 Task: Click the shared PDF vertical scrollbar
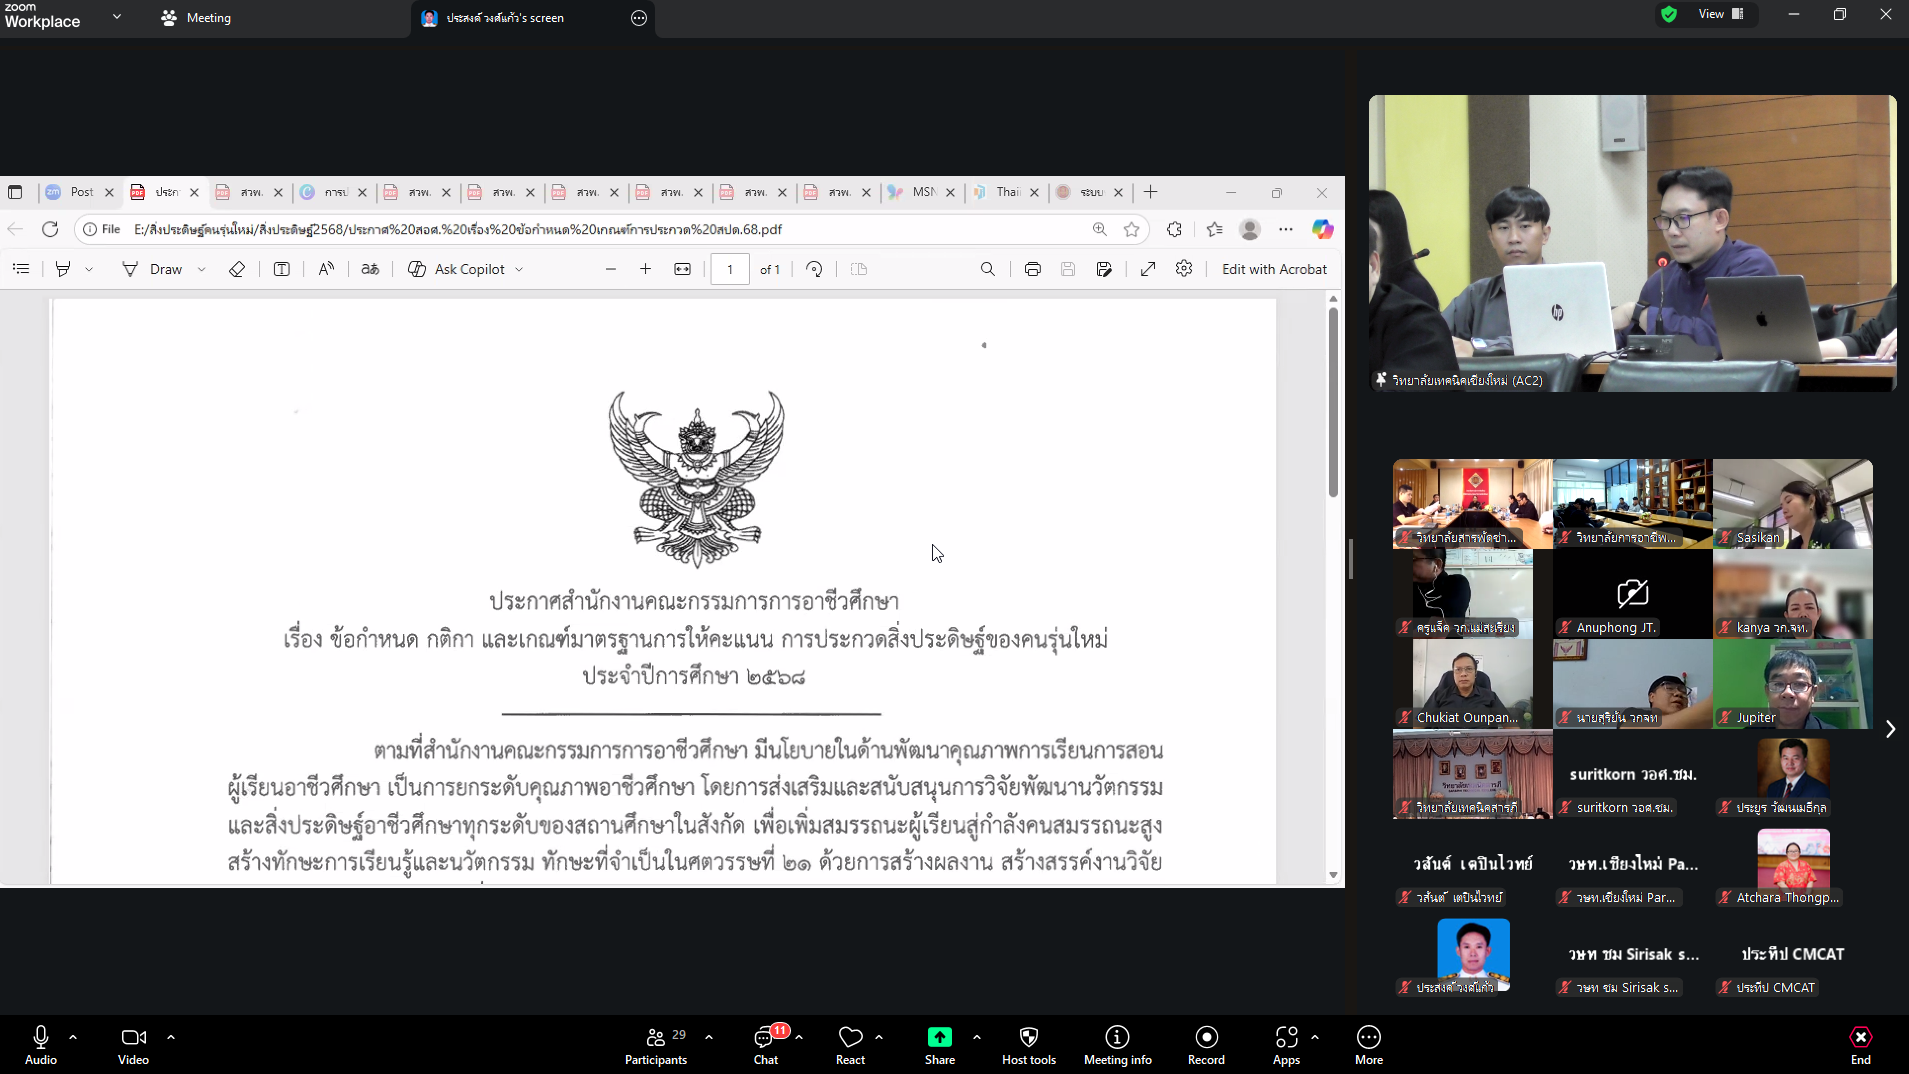1333,402
